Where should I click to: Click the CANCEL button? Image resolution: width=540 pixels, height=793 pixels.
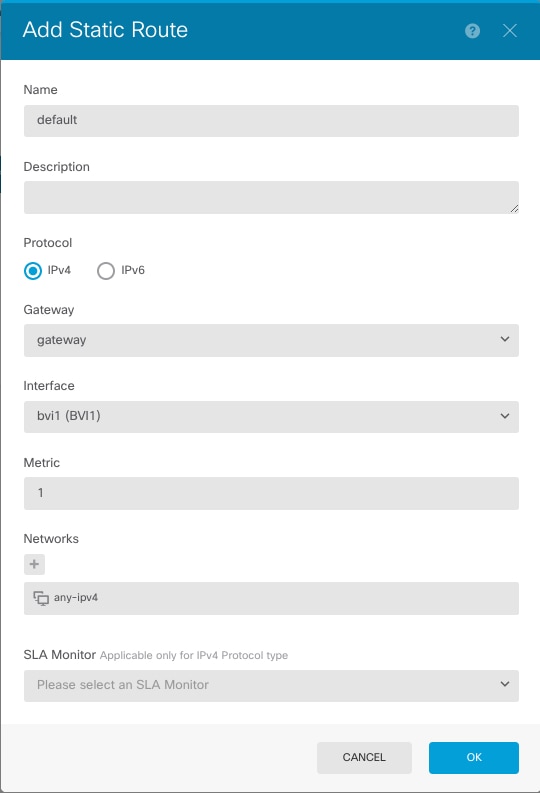[x=364, y=758]
